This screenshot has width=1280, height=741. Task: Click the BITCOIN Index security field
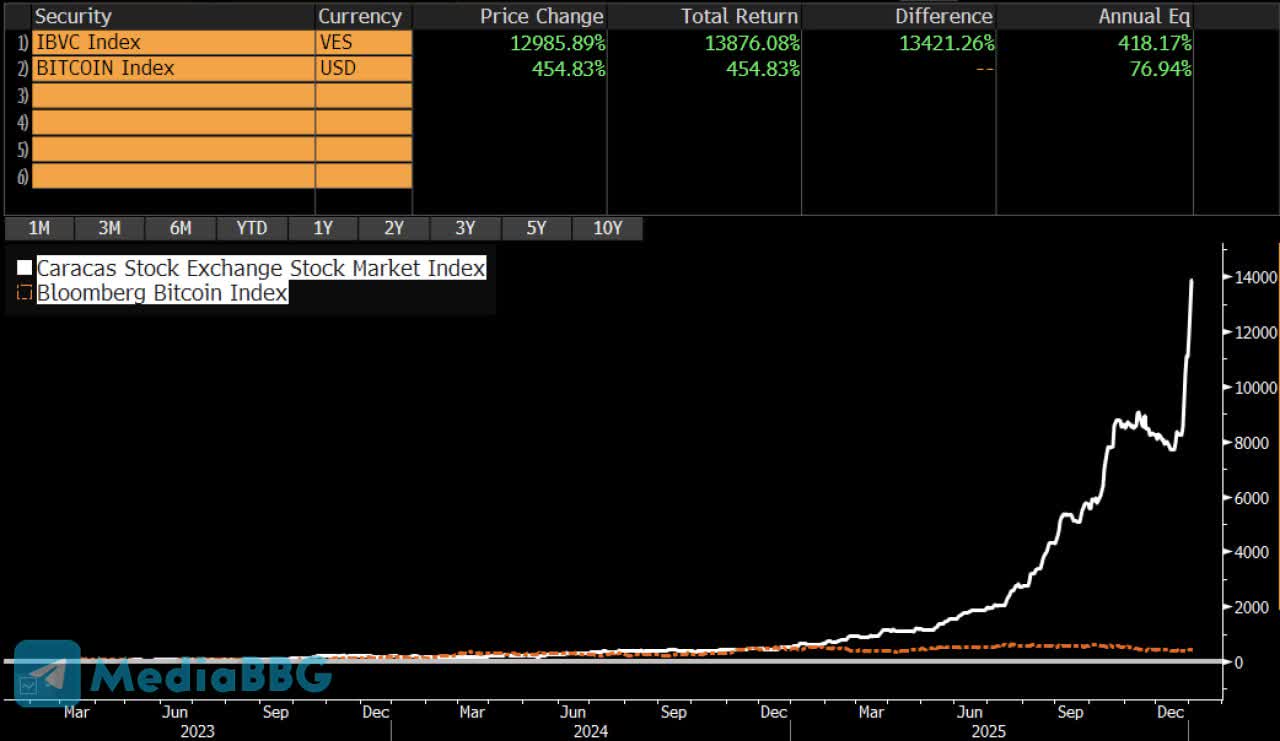coord(173,69)
